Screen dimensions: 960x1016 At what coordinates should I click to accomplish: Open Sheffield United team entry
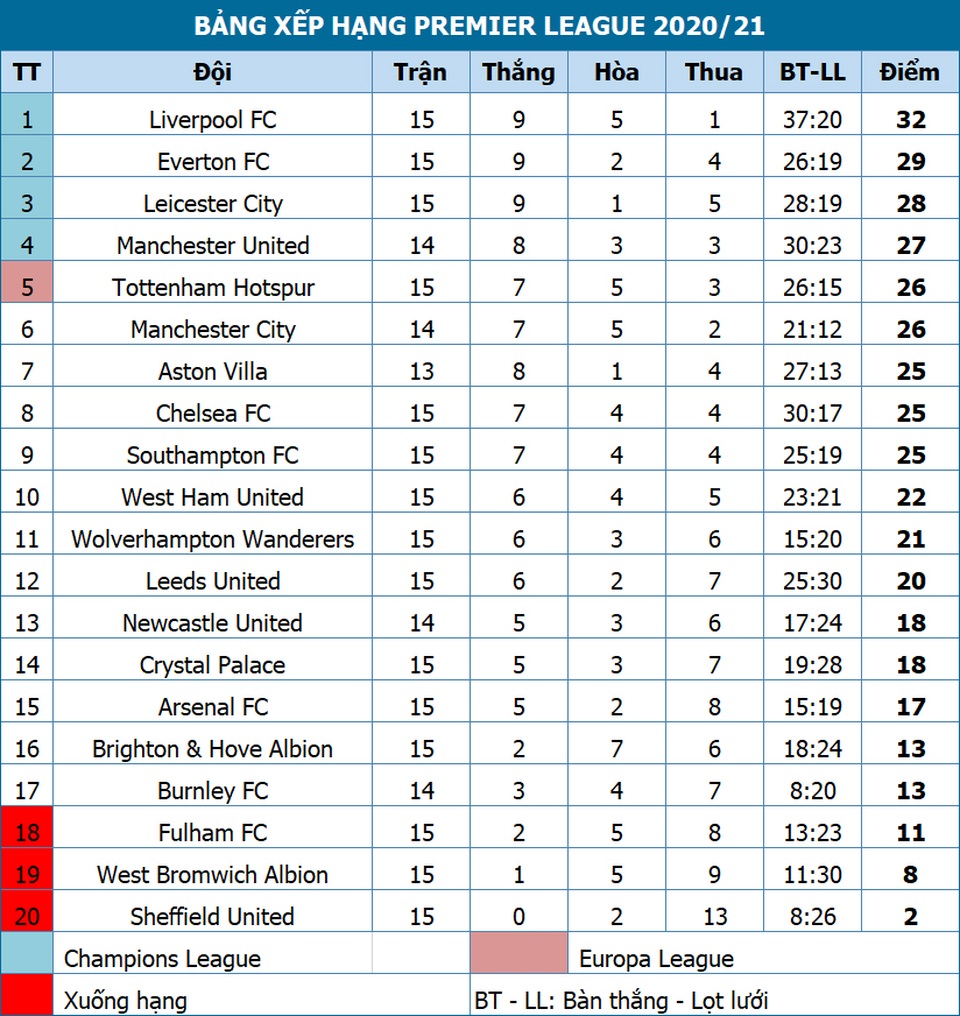pyautogui.click(x=212, y=917)
